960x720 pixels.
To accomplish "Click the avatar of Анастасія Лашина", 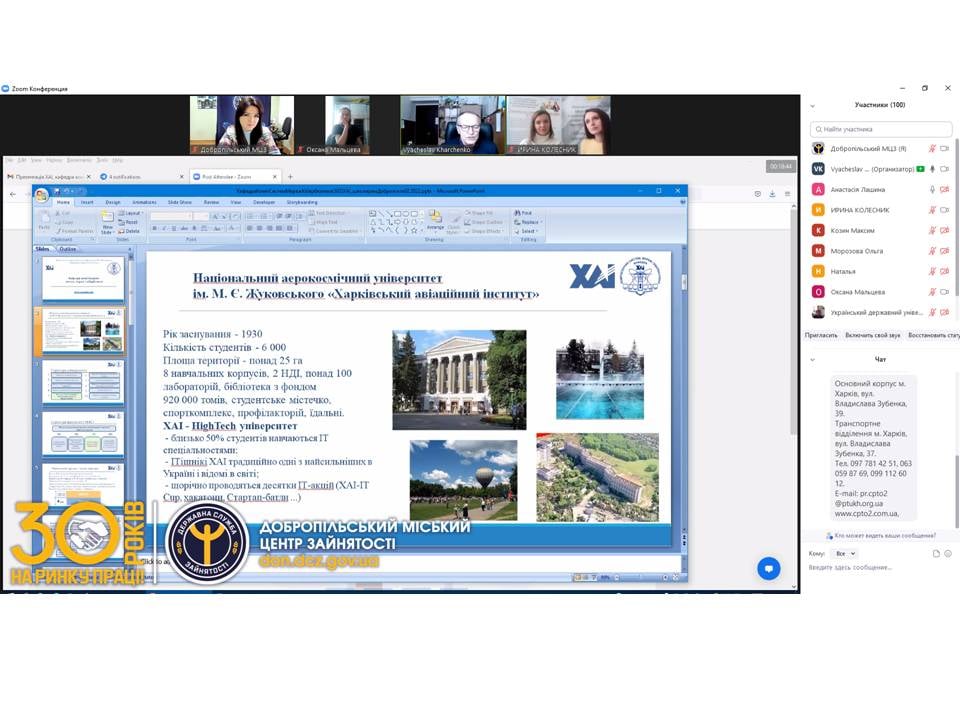I will click(x=818, y=190).
